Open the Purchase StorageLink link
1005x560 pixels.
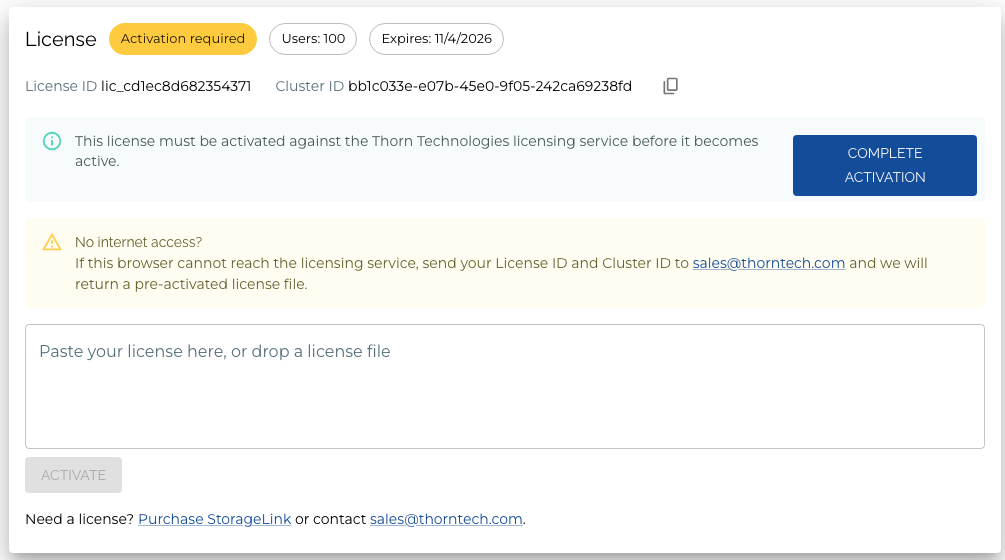click(x=215, y=519)
